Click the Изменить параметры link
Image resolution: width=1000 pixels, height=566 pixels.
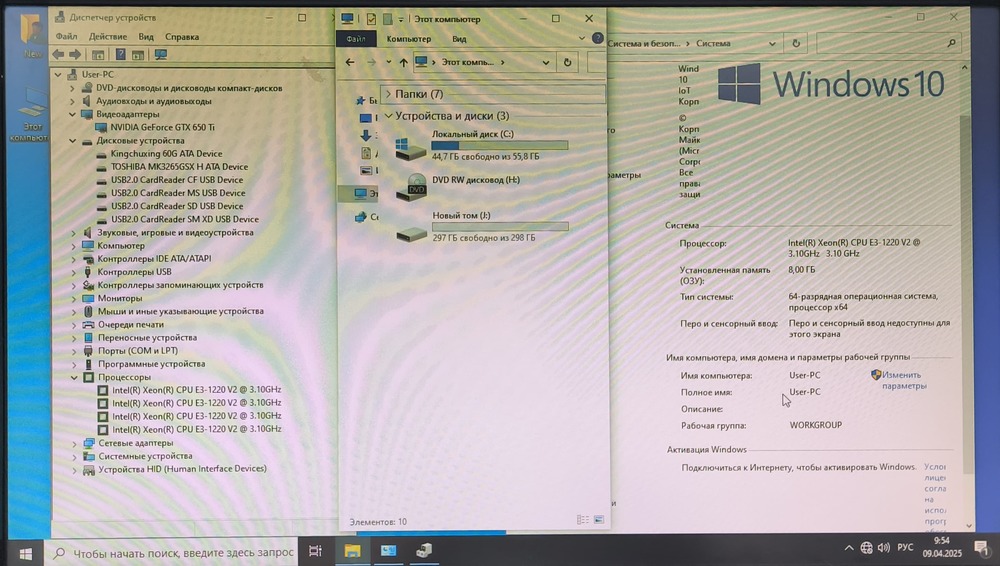click(x=903, y=380)
